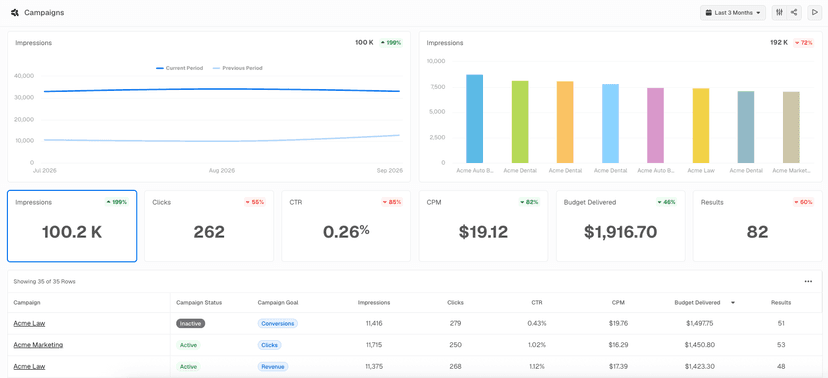The image size is (828, 378).
Task: Click the $1,450.80 budget delivered cell
Action: coord(700,345)
